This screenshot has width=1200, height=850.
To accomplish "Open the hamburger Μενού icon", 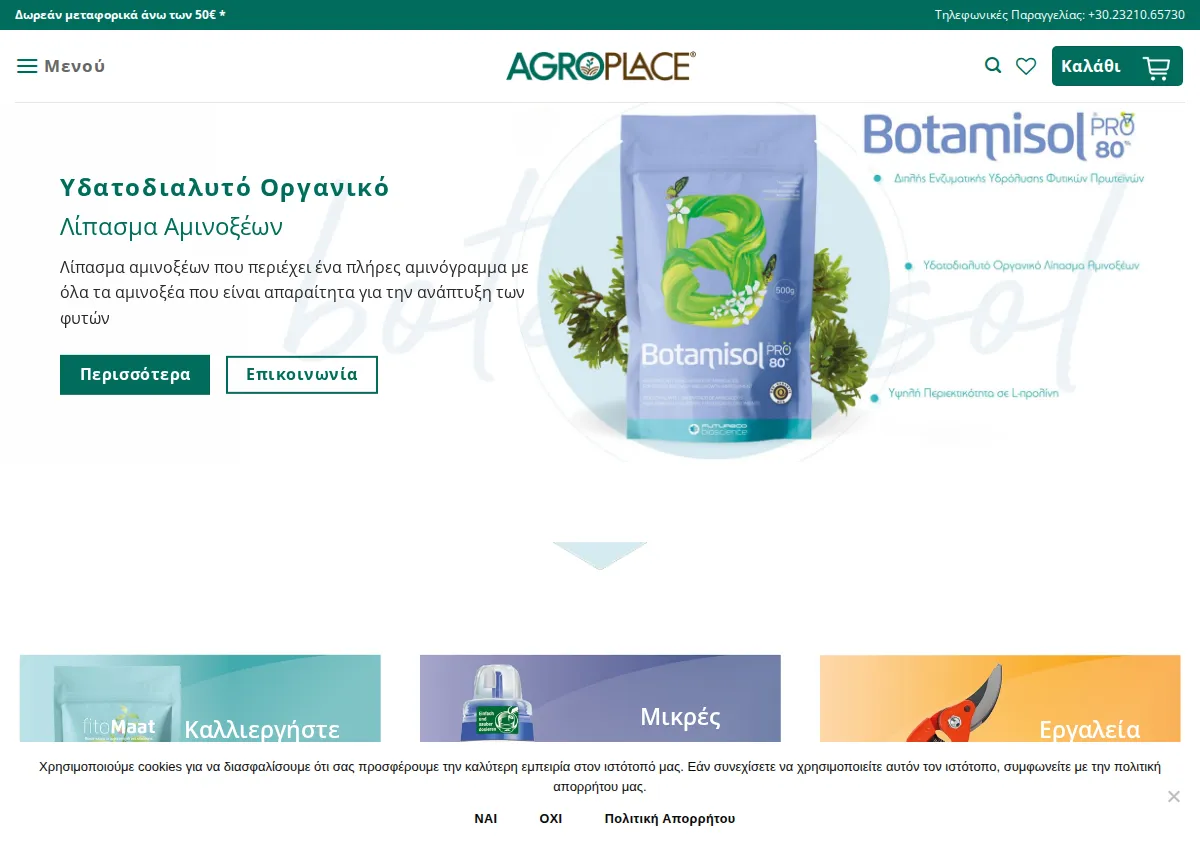I will tap(27, 66).
